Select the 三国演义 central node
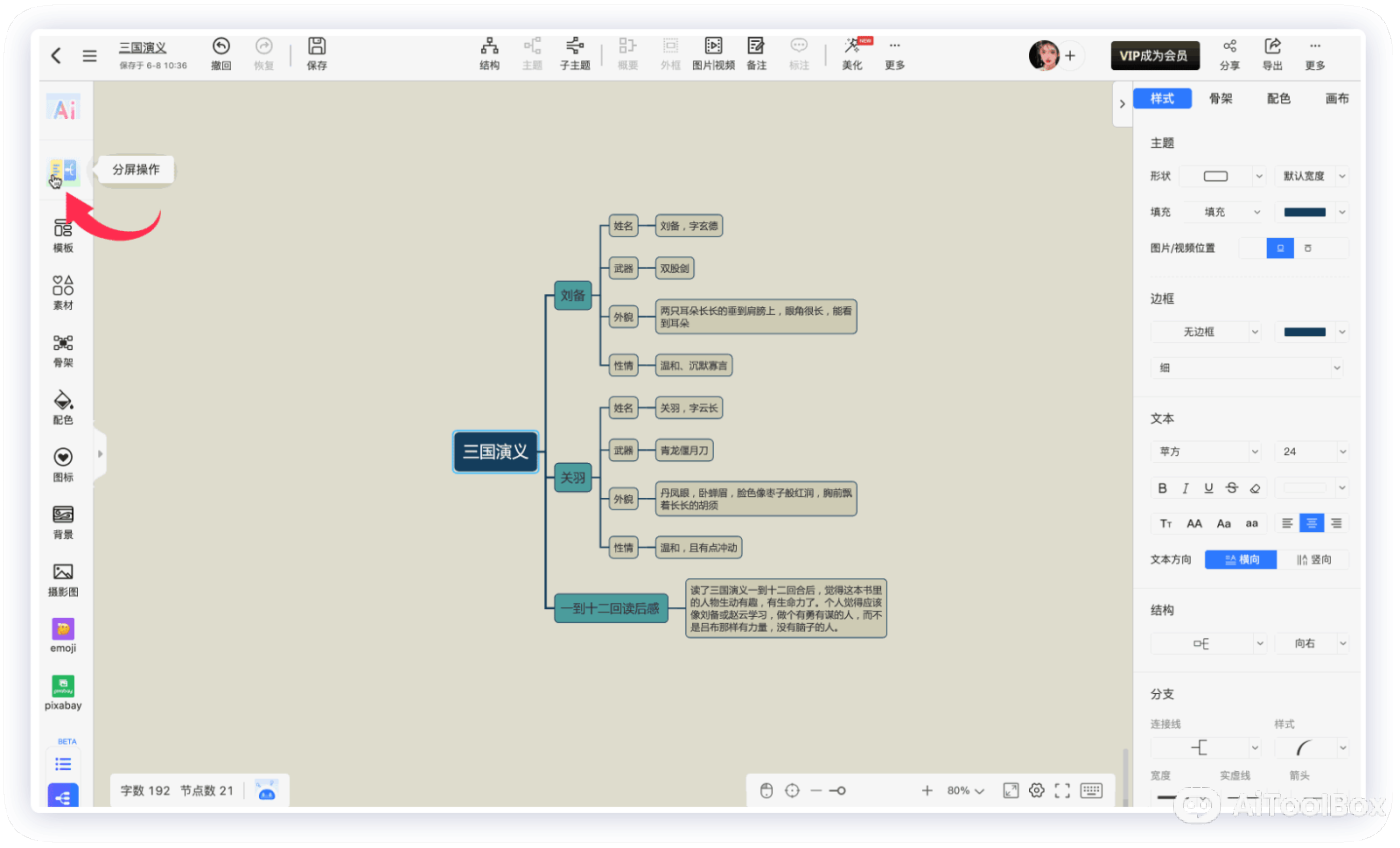The height and width of the screenshot is (848, 1400). tap(495, 452)
